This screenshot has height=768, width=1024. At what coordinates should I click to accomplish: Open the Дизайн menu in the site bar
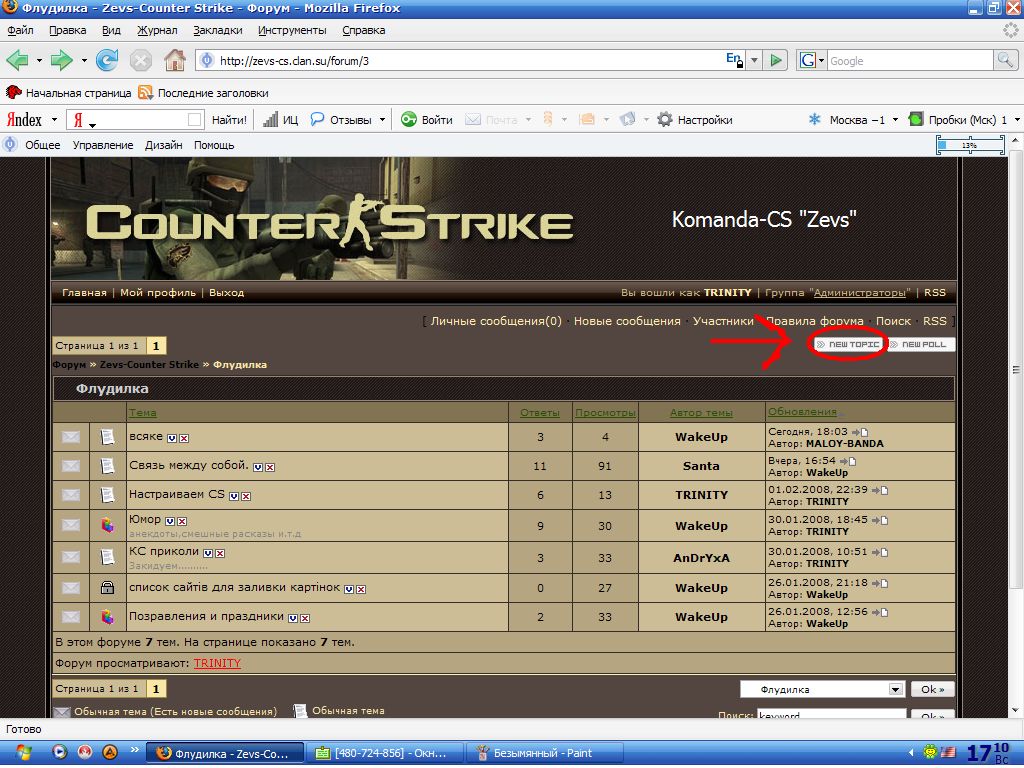[163, 145]
